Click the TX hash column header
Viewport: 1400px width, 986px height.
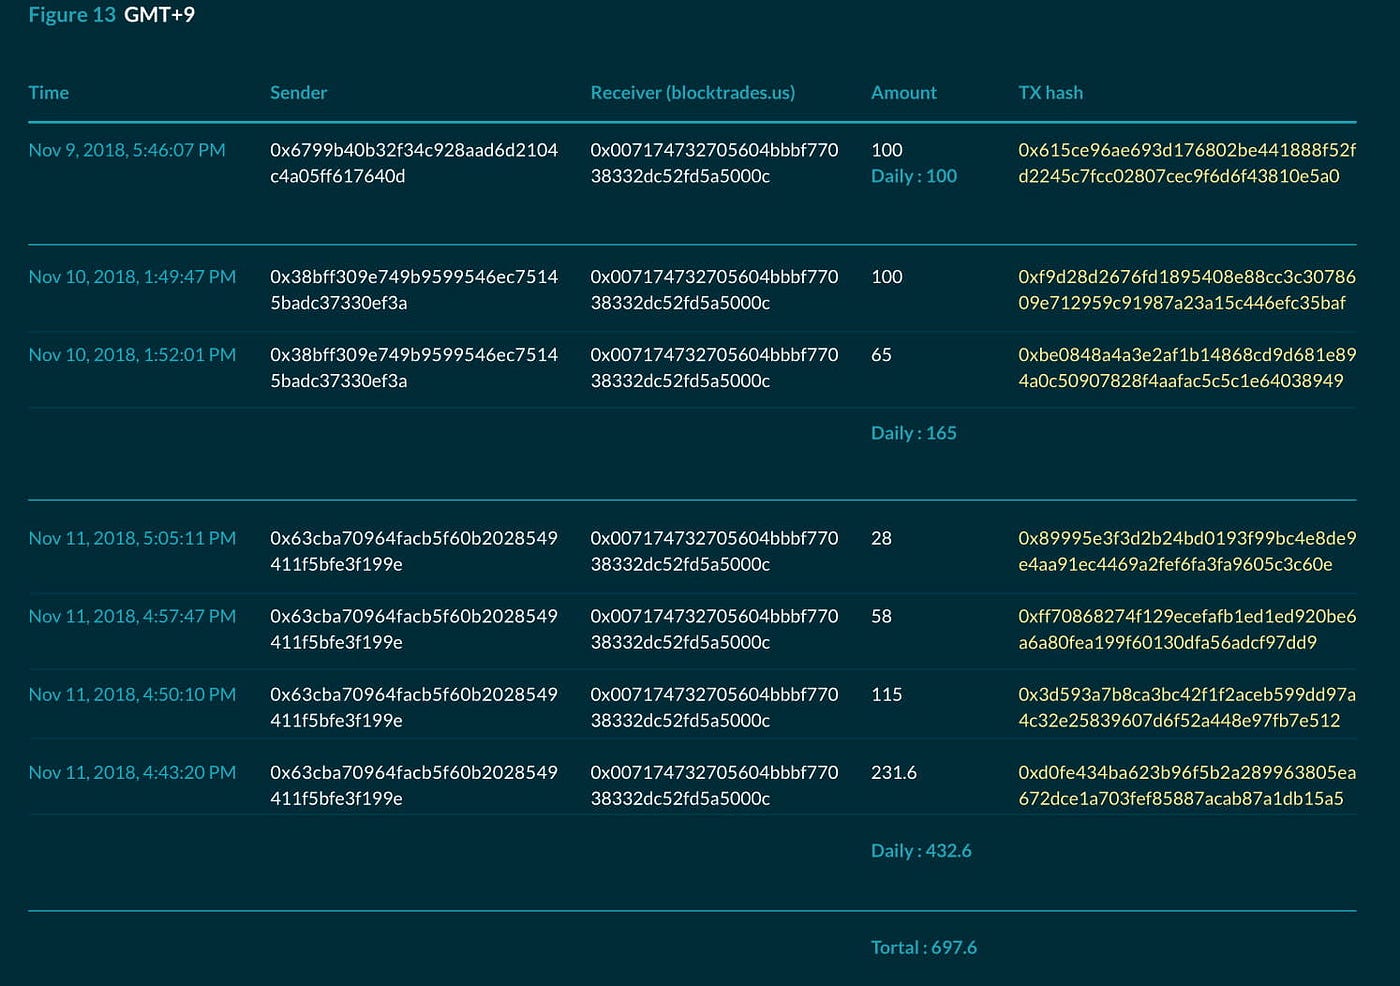point(1050,92)
